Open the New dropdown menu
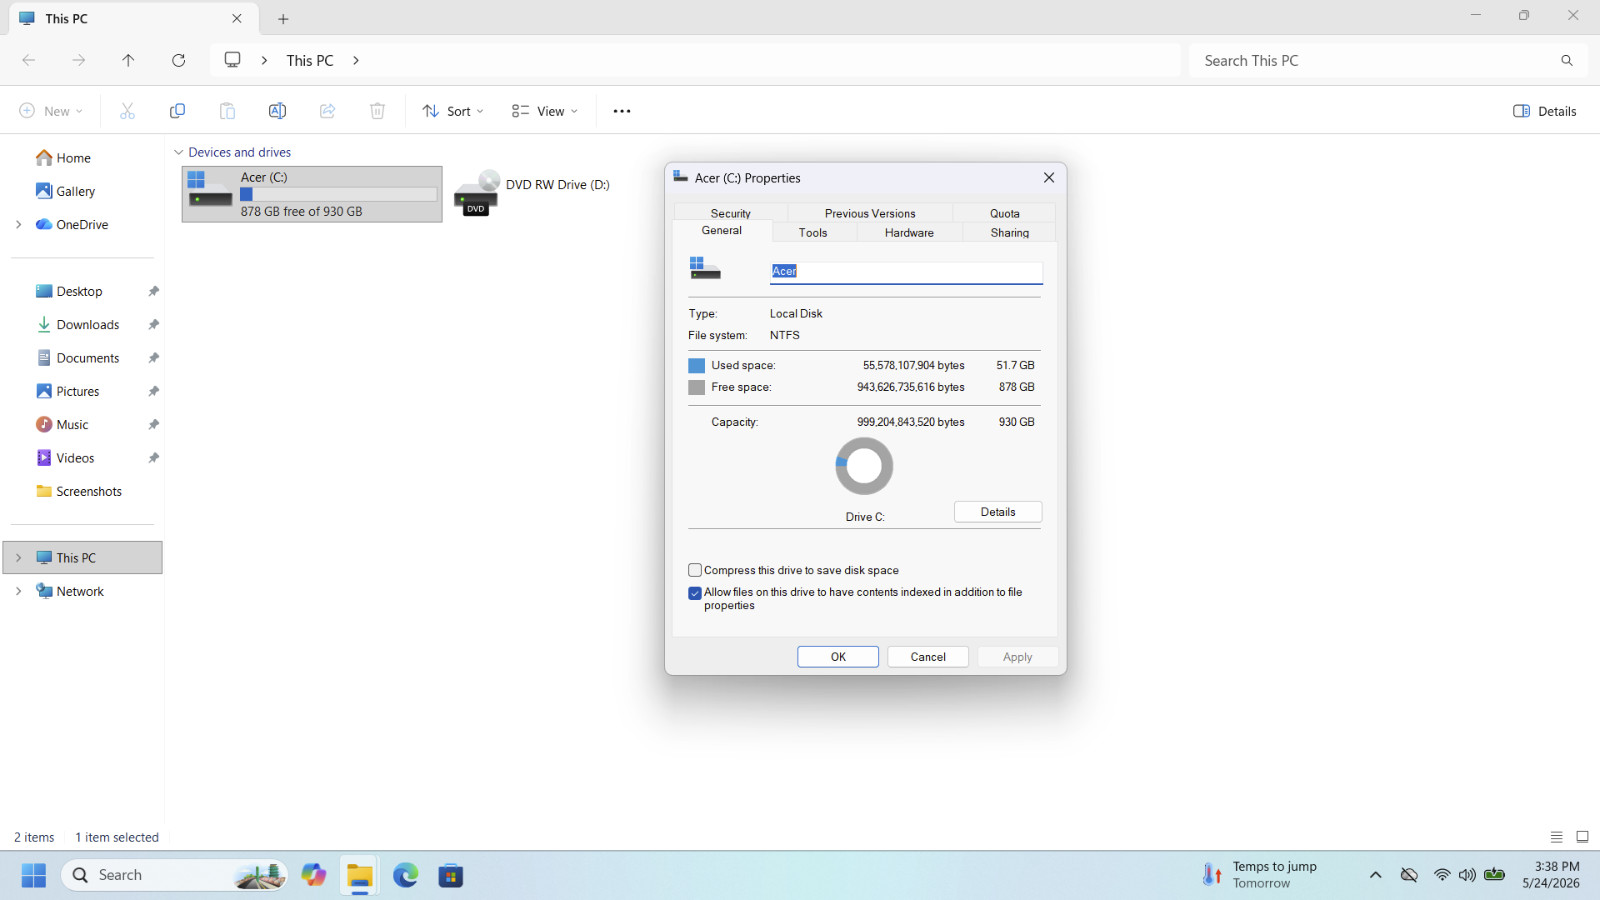 51,111
